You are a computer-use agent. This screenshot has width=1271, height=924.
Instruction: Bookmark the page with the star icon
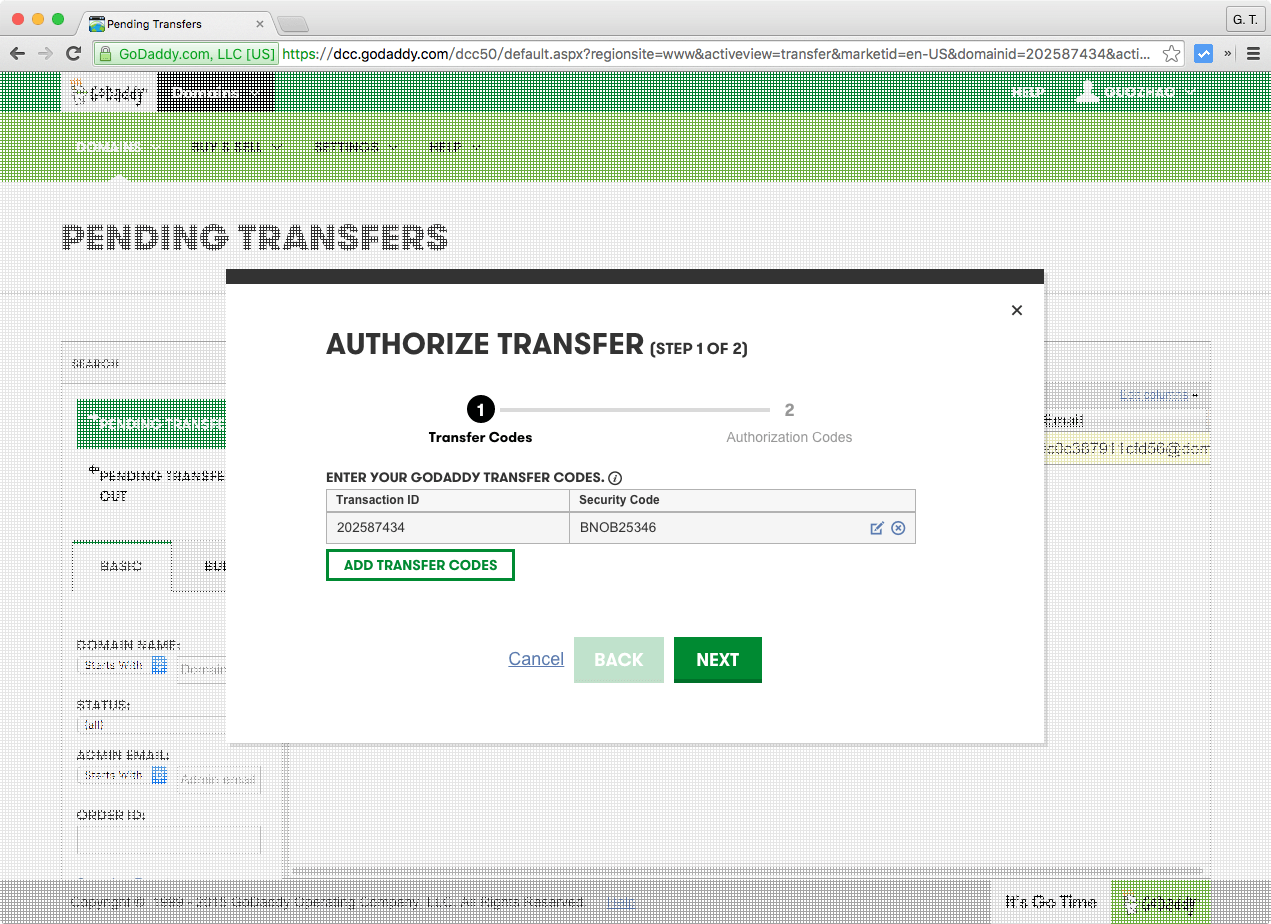pyautogui.click(x=1170, y=53)
